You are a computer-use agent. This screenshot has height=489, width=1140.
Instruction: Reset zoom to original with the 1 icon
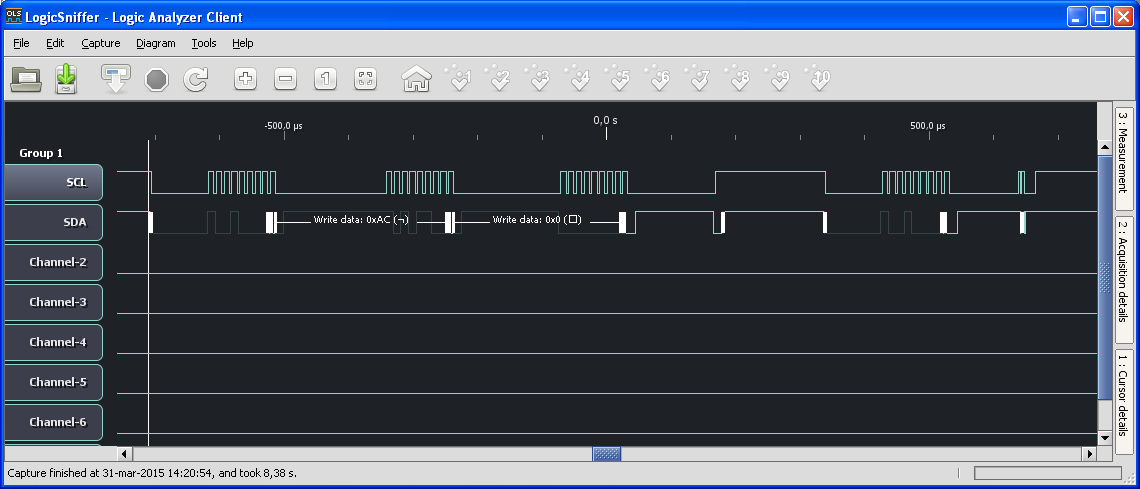(x=326, y=78)
